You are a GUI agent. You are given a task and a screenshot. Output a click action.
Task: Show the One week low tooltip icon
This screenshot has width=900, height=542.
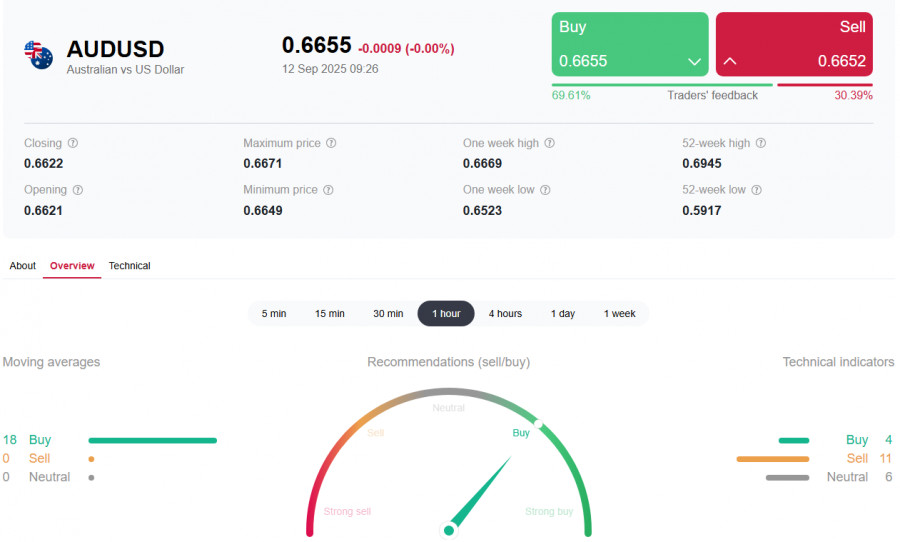545,190
